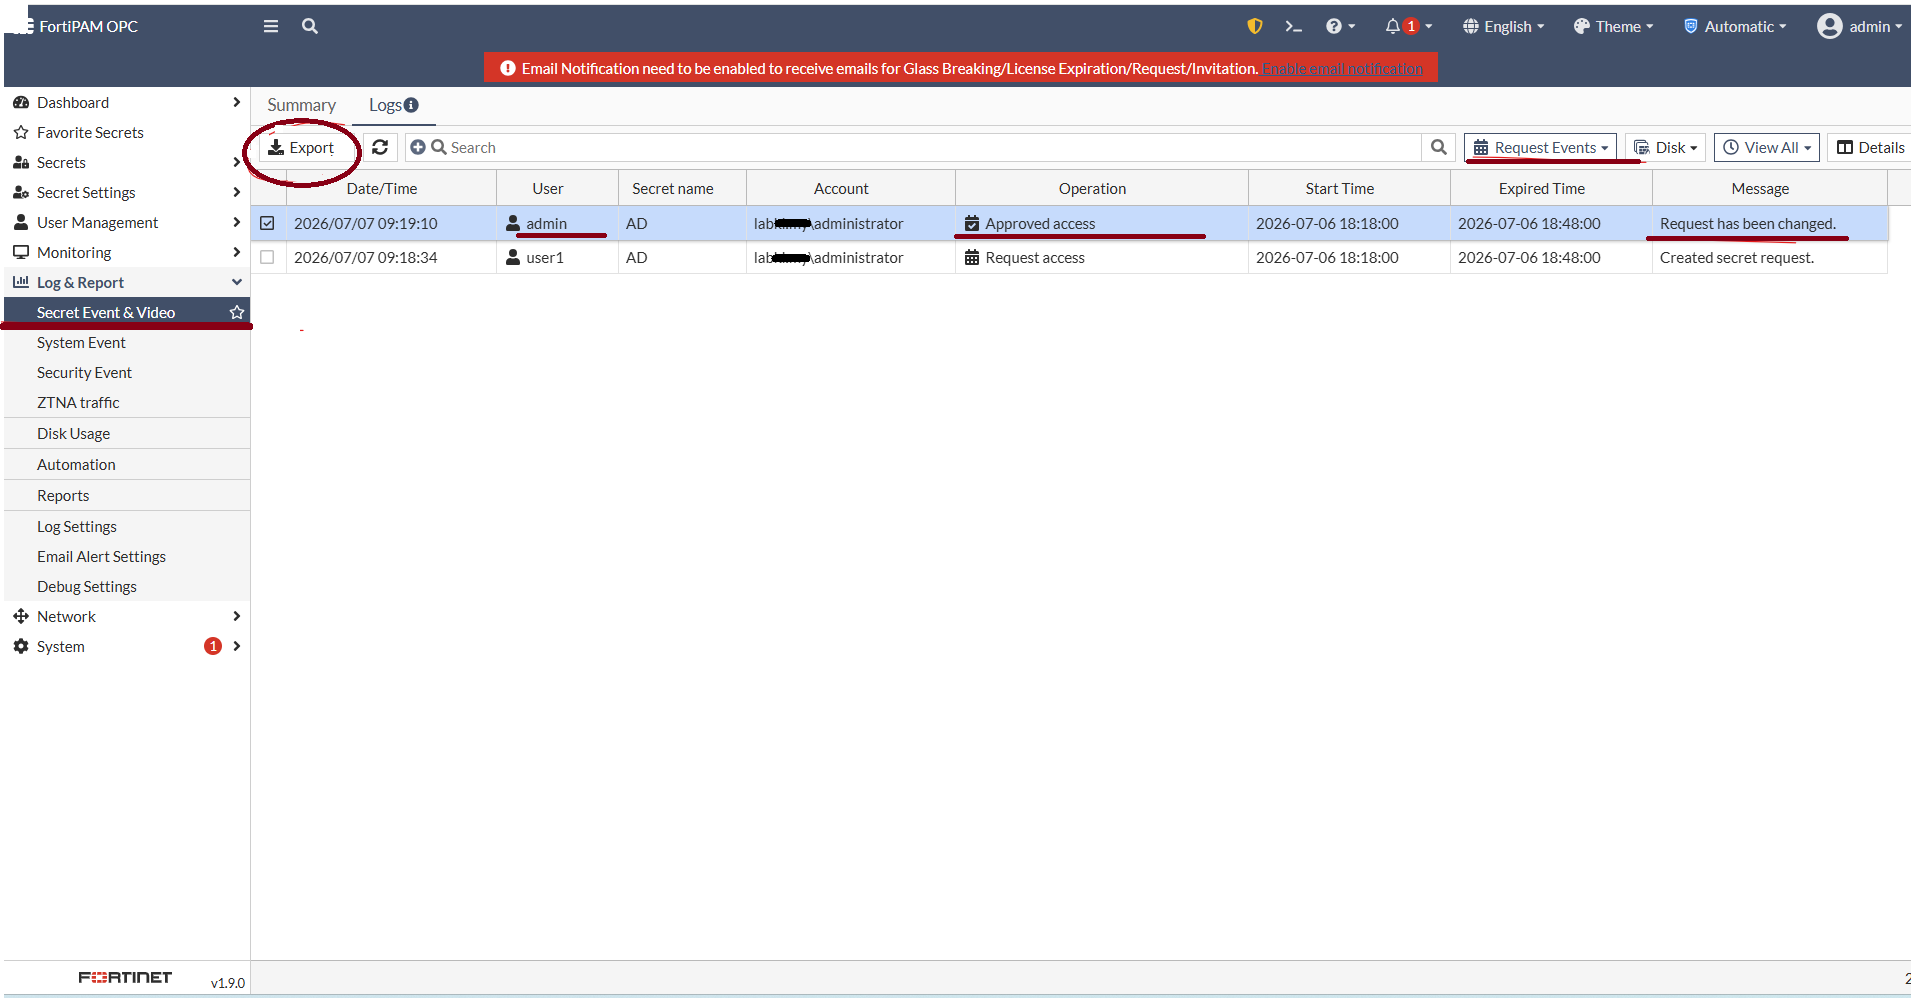The image size is (1911, 998).
Task: Open the View All time dropdown
Action: tap(1767, 147)
